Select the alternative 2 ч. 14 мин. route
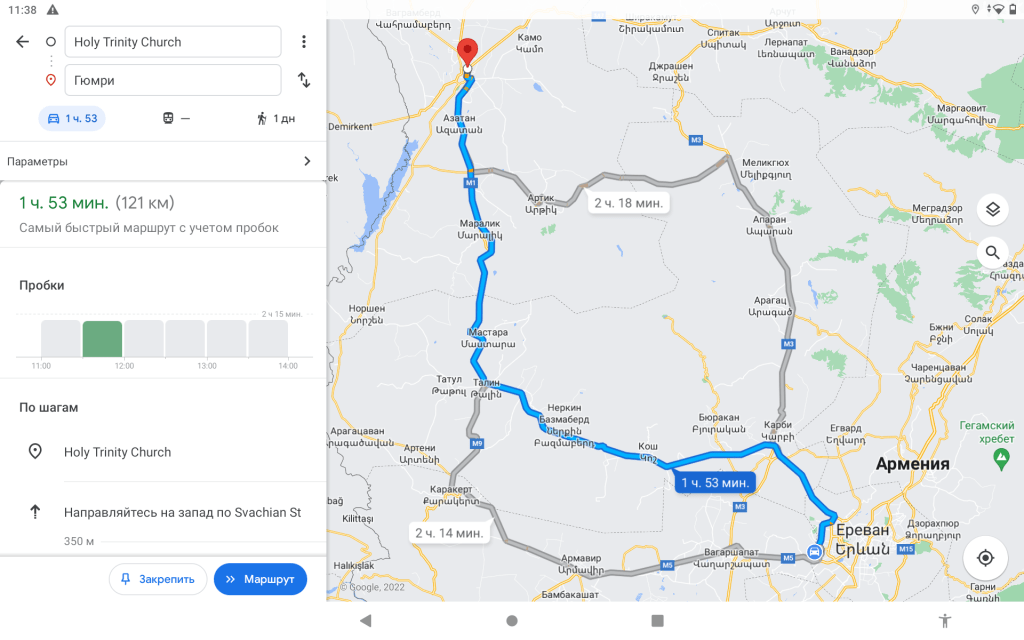The width and height of the screenshot is (1024, 640). coord(449,533)
